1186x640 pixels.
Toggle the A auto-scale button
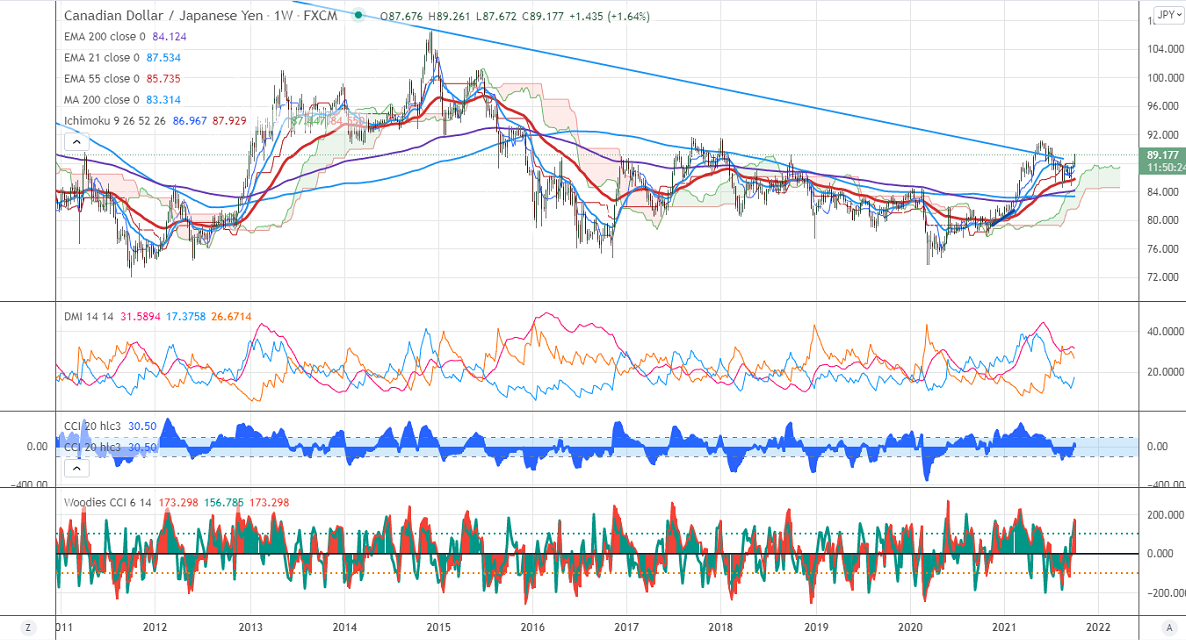click(x=1170, y=627)
